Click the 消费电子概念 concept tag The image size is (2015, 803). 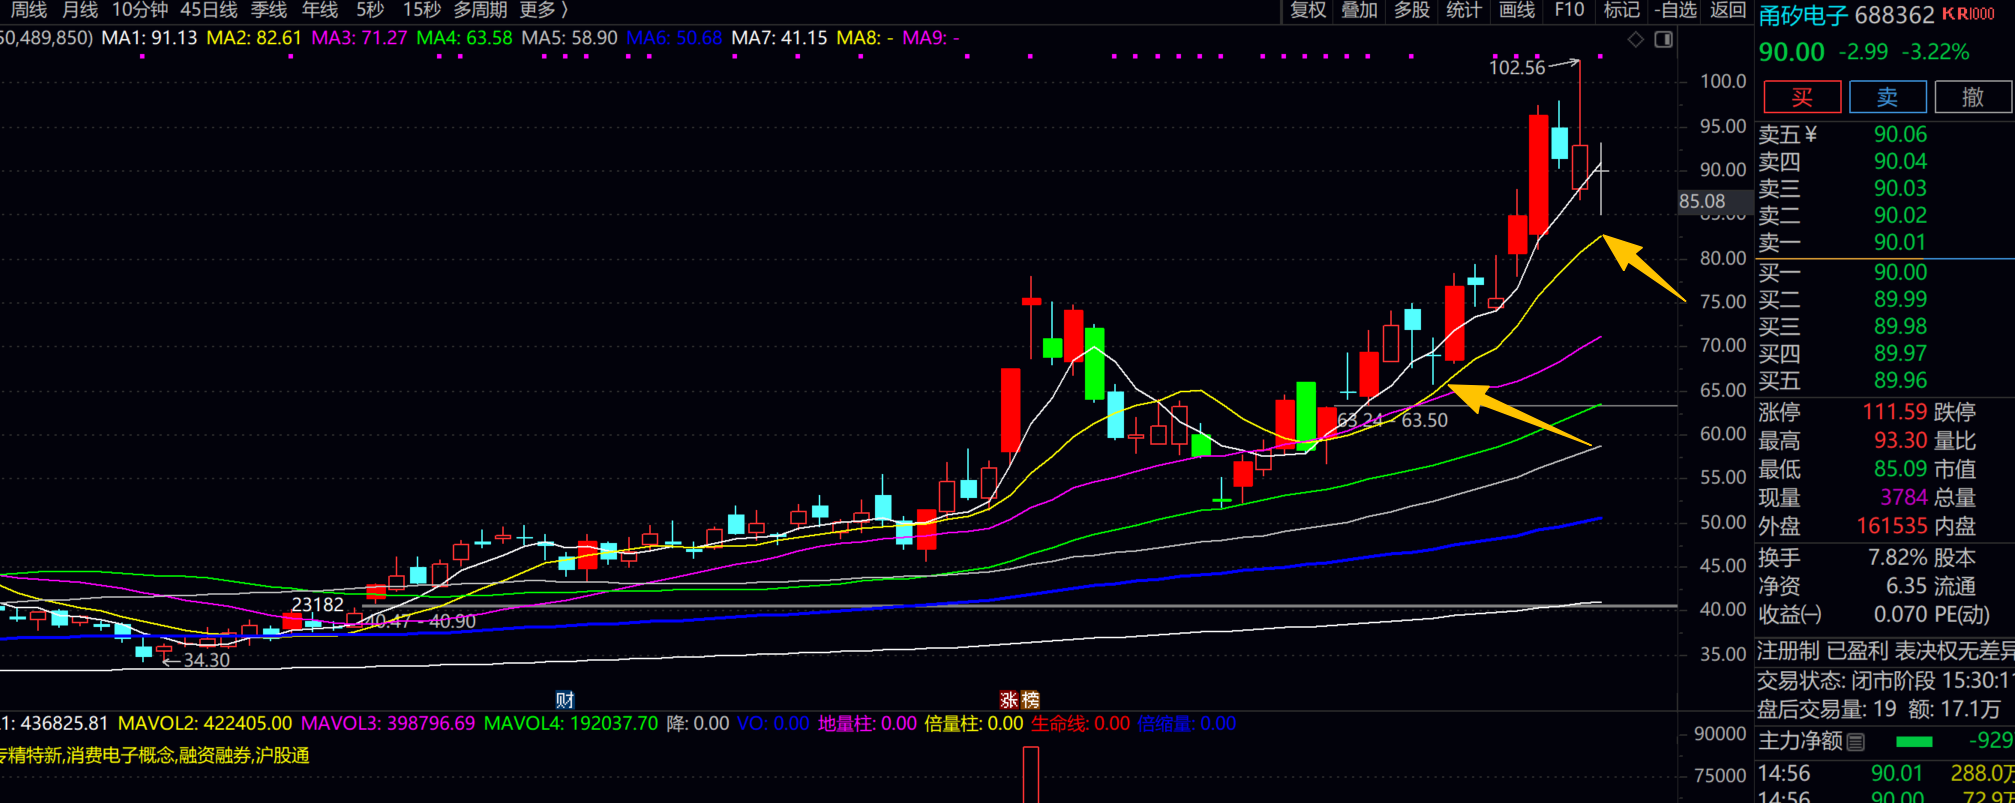coord(120,755)
